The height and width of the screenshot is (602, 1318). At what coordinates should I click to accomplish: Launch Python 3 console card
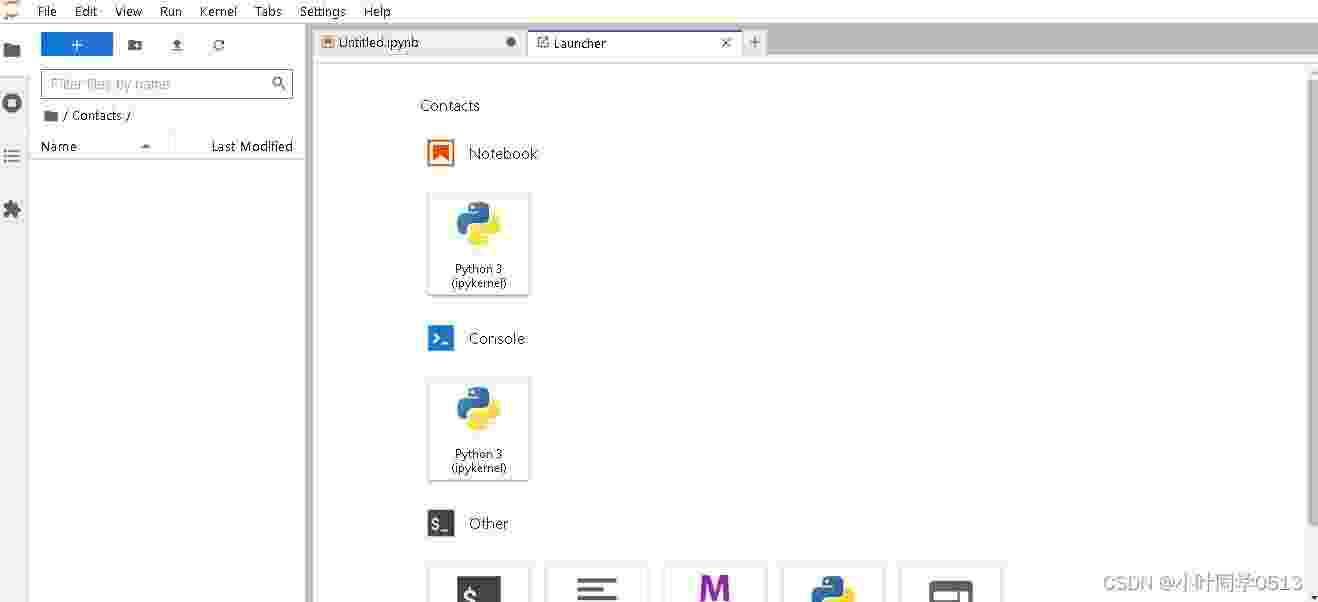tap(479, 430)
